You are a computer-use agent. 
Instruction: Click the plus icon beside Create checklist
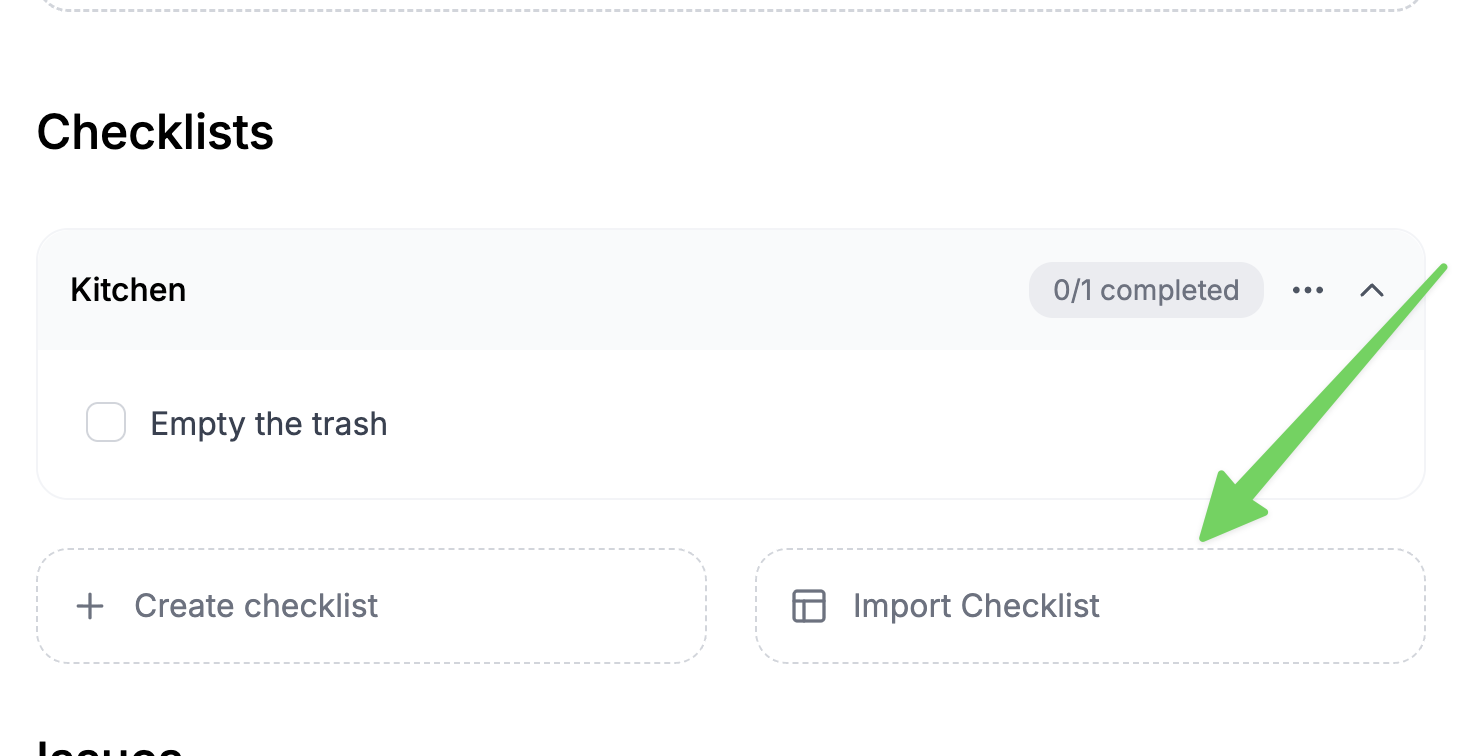90,606
